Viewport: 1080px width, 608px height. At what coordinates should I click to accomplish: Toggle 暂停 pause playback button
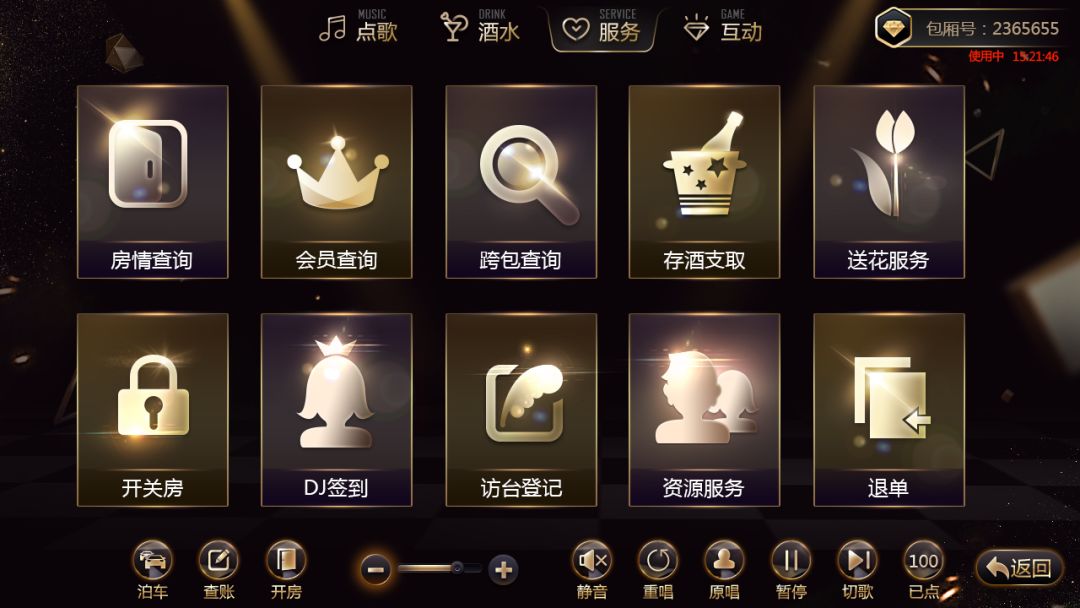click(x=791, y=569)
